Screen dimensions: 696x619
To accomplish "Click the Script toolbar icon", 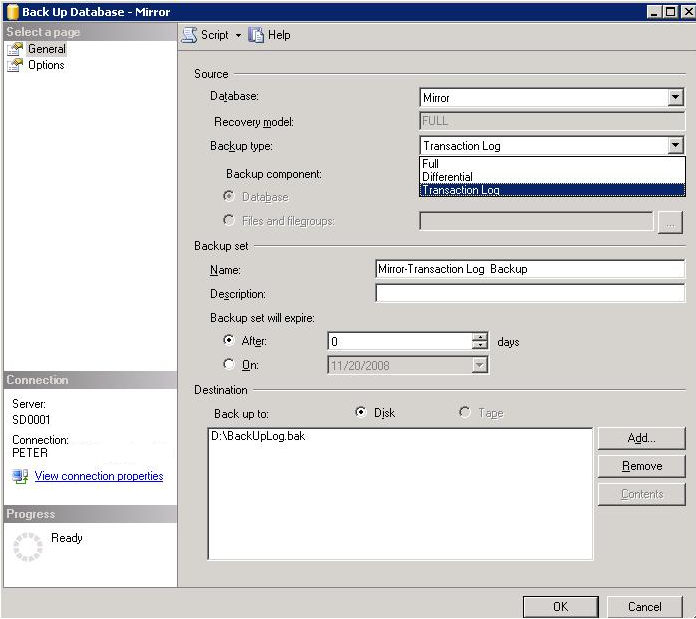I will click(190, 35).
